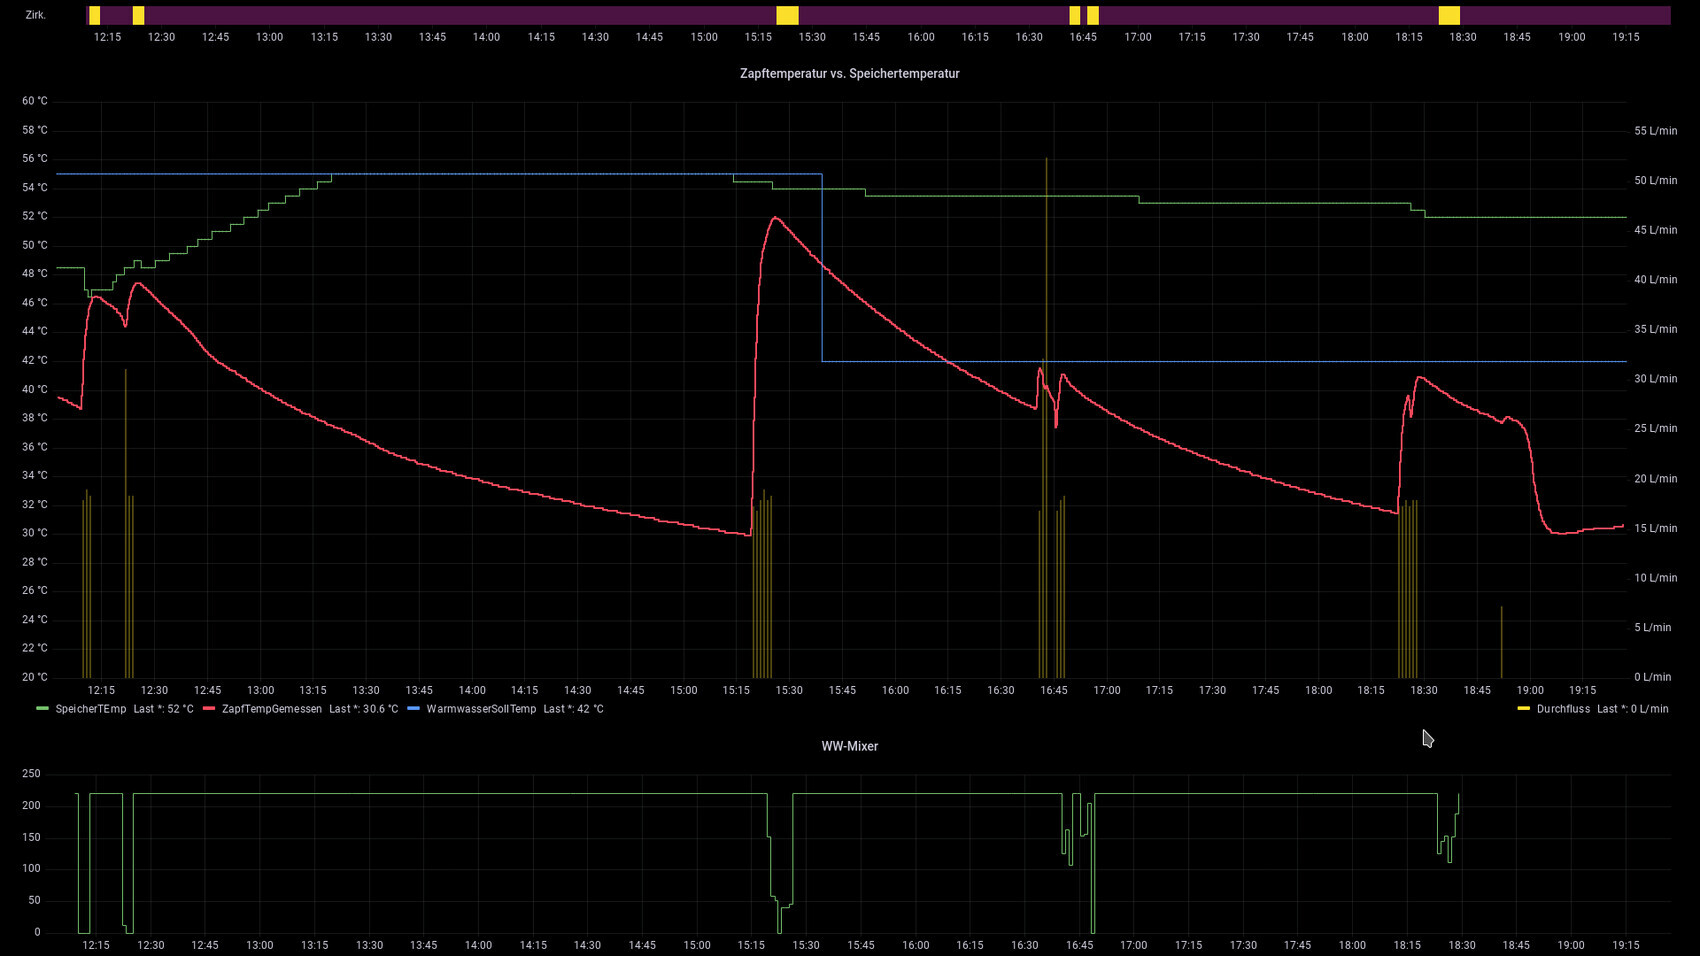This screenshot has height=956, width=1700.
Task: Click the blue WarmwasserSollTemp legend color marker
Action: pyautogui.click(x=413, y=709)
